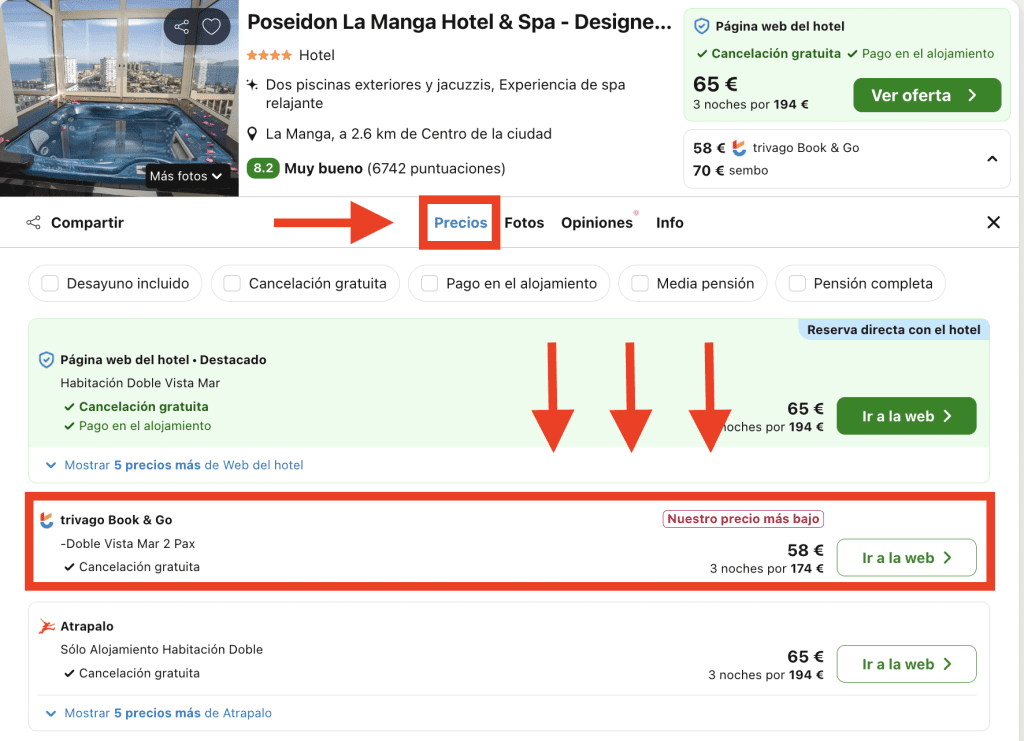Enable the Desayuno incluido filter
Viewport: 1024px width, 741px height.
coord(50,284)
